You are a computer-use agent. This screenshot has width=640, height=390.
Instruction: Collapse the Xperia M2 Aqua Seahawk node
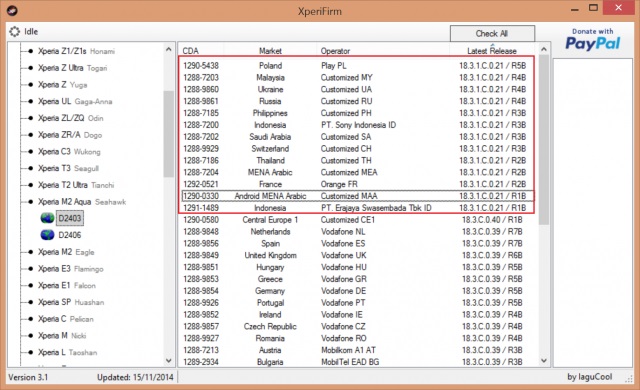tap(31, 202)
